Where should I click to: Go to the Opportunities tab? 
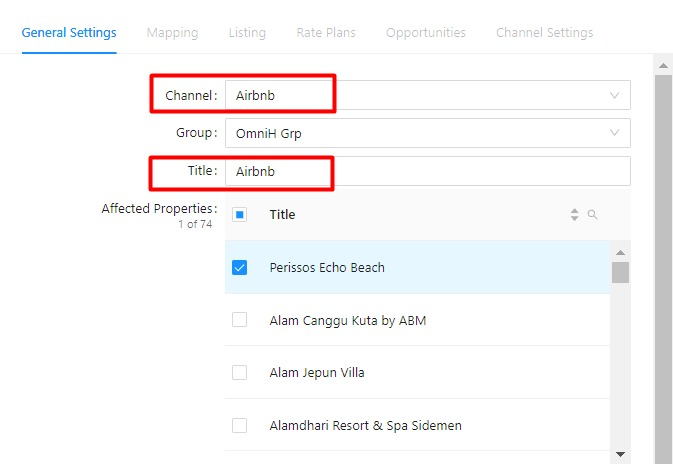[426, 33]
